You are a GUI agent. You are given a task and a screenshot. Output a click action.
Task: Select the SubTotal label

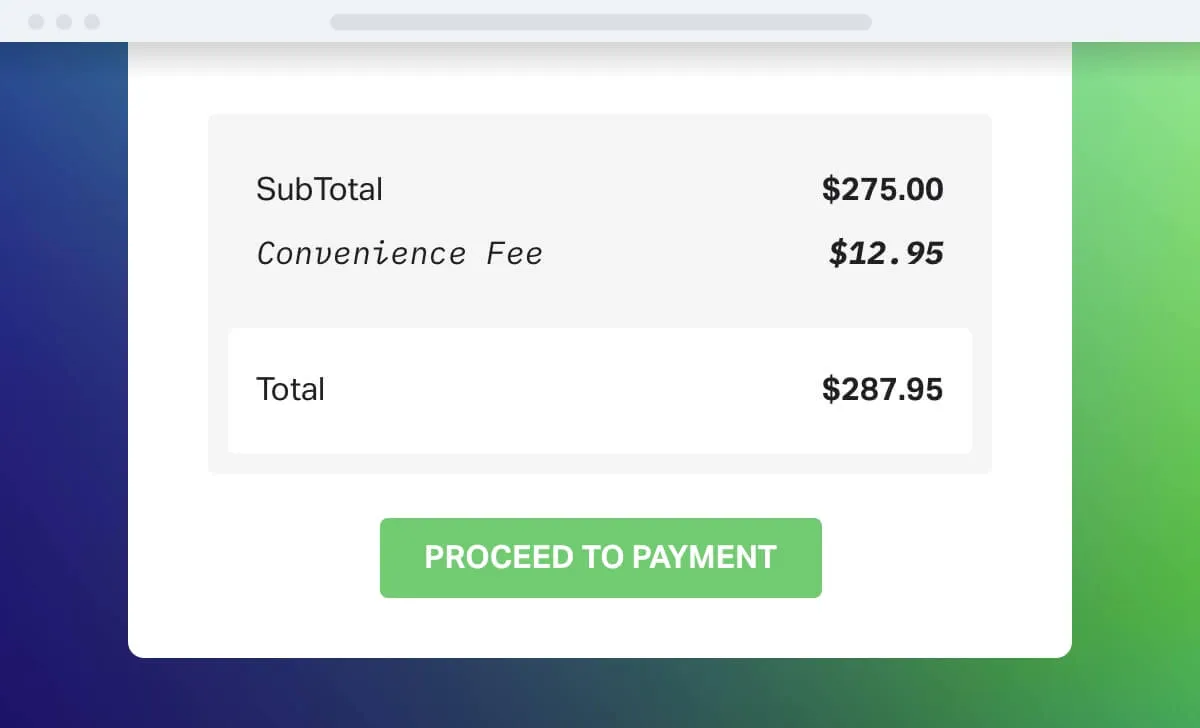click(x=320, y=190)
